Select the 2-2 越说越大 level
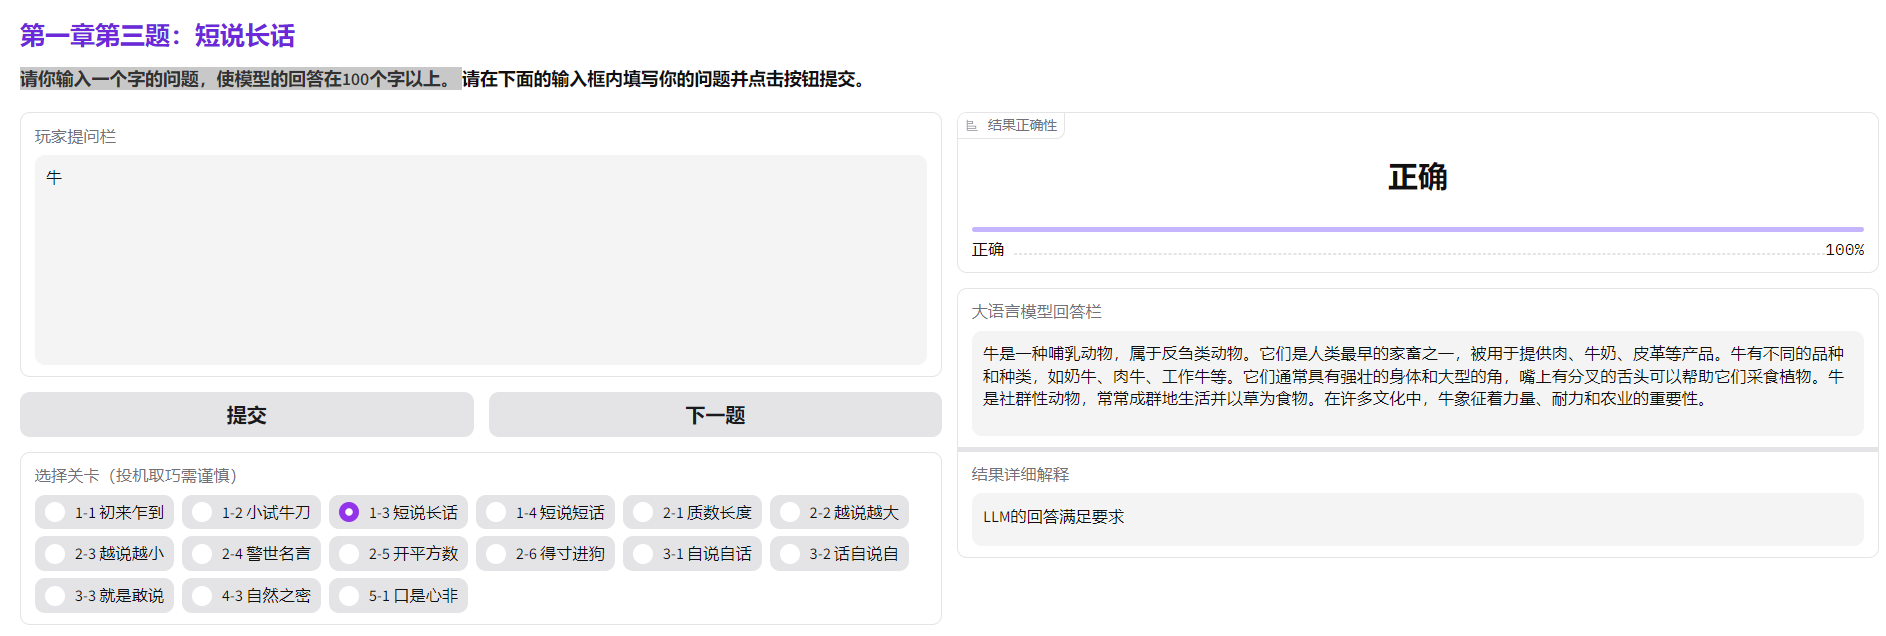The image size is (1886, 636). [840, 512]
